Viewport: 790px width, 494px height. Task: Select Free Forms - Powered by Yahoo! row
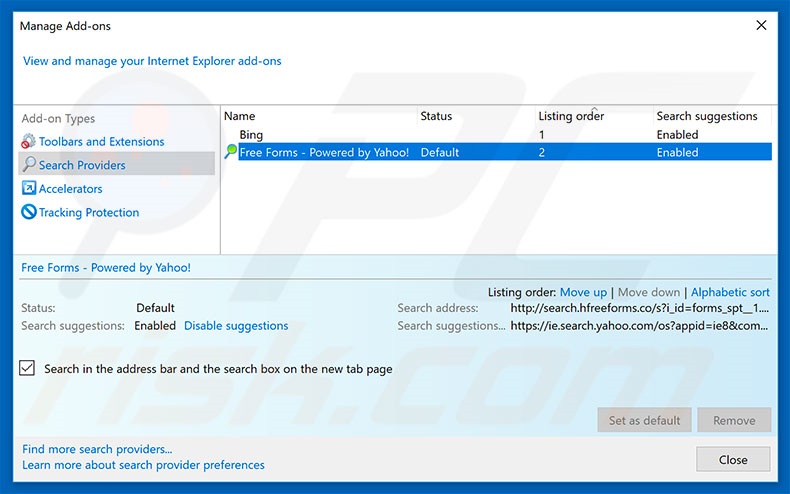(497, 152)
